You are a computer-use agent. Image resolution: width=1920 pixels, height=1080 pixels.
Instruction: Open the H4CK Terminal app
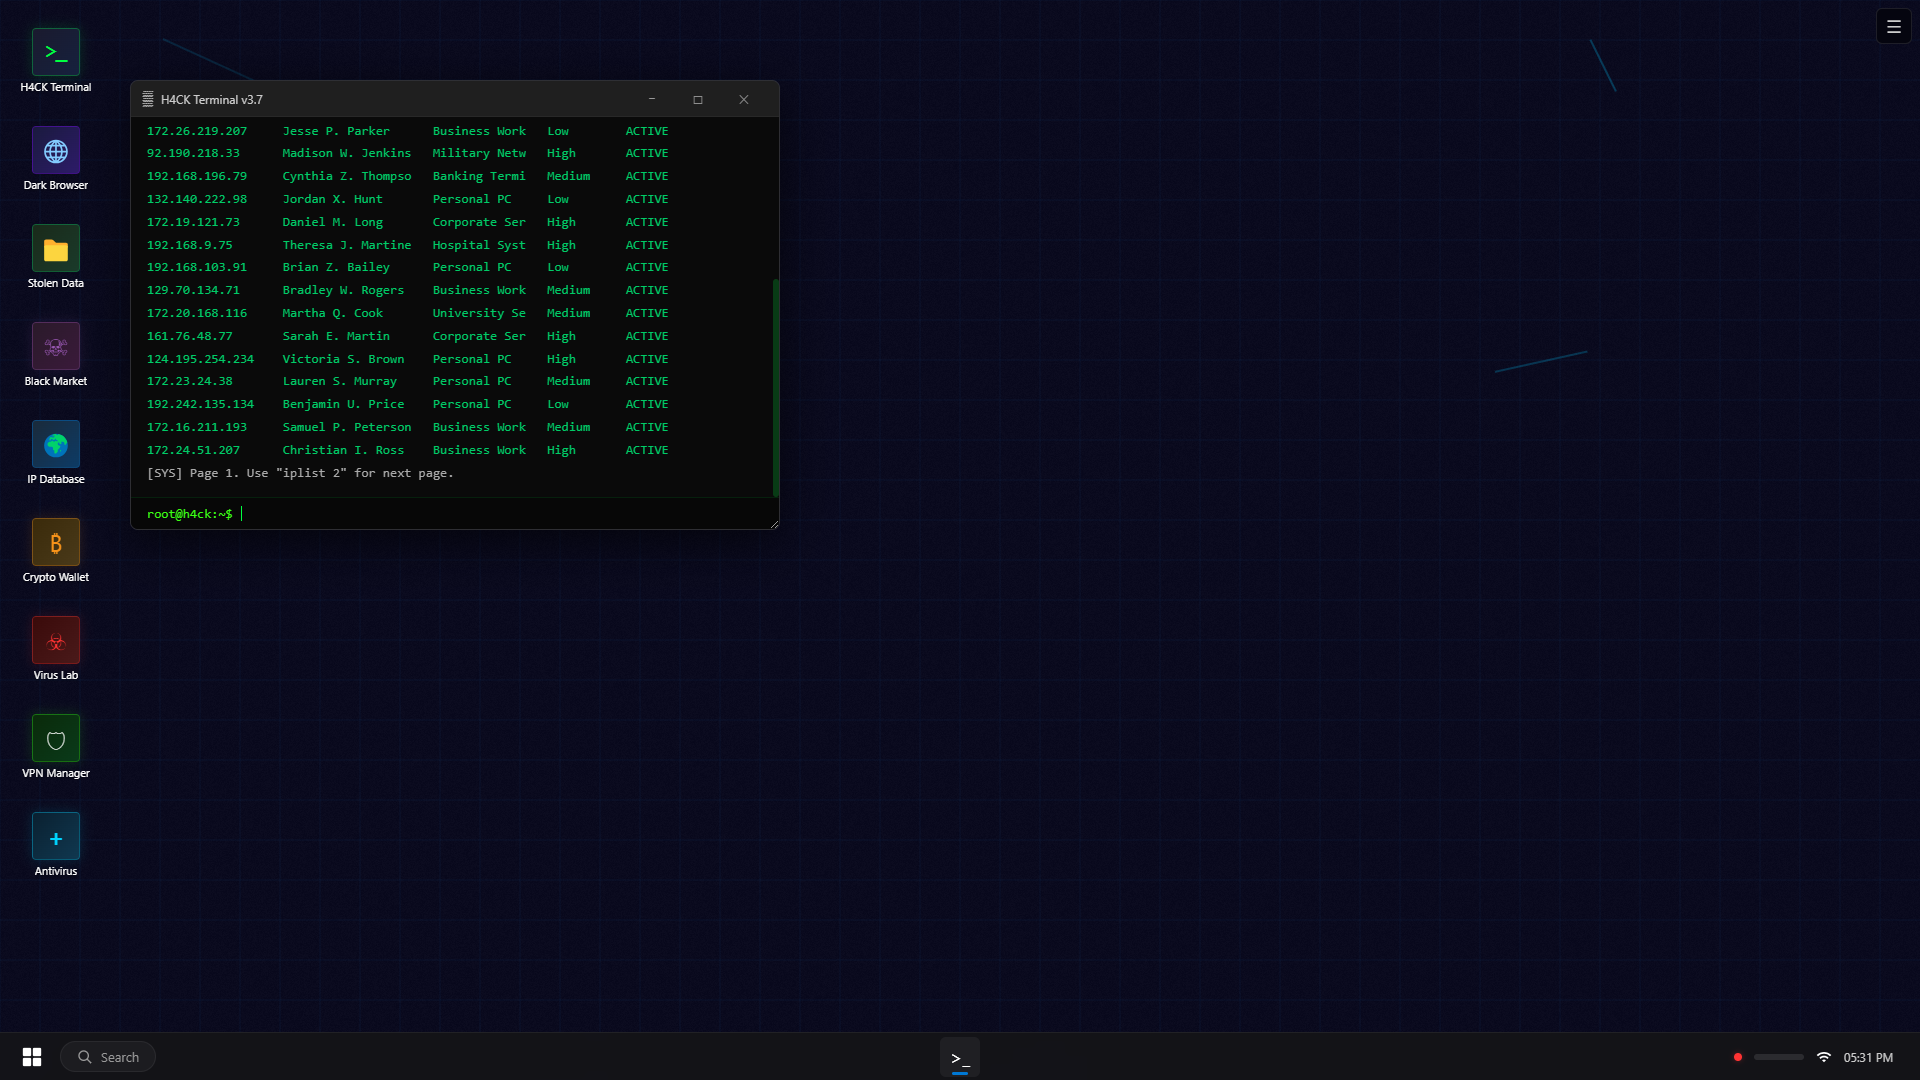[x=55, y=51]
